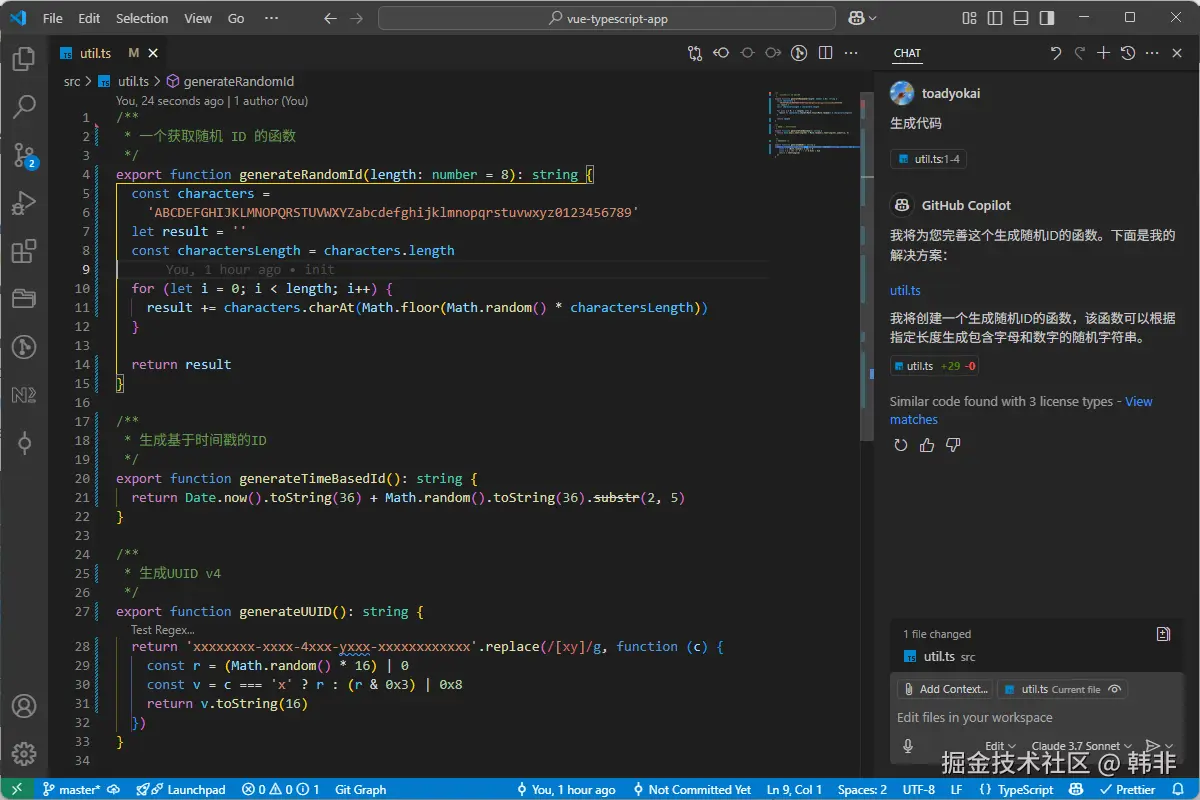Open the Claude 3.7 Sonnet model dropdown

coord(1081,746)
